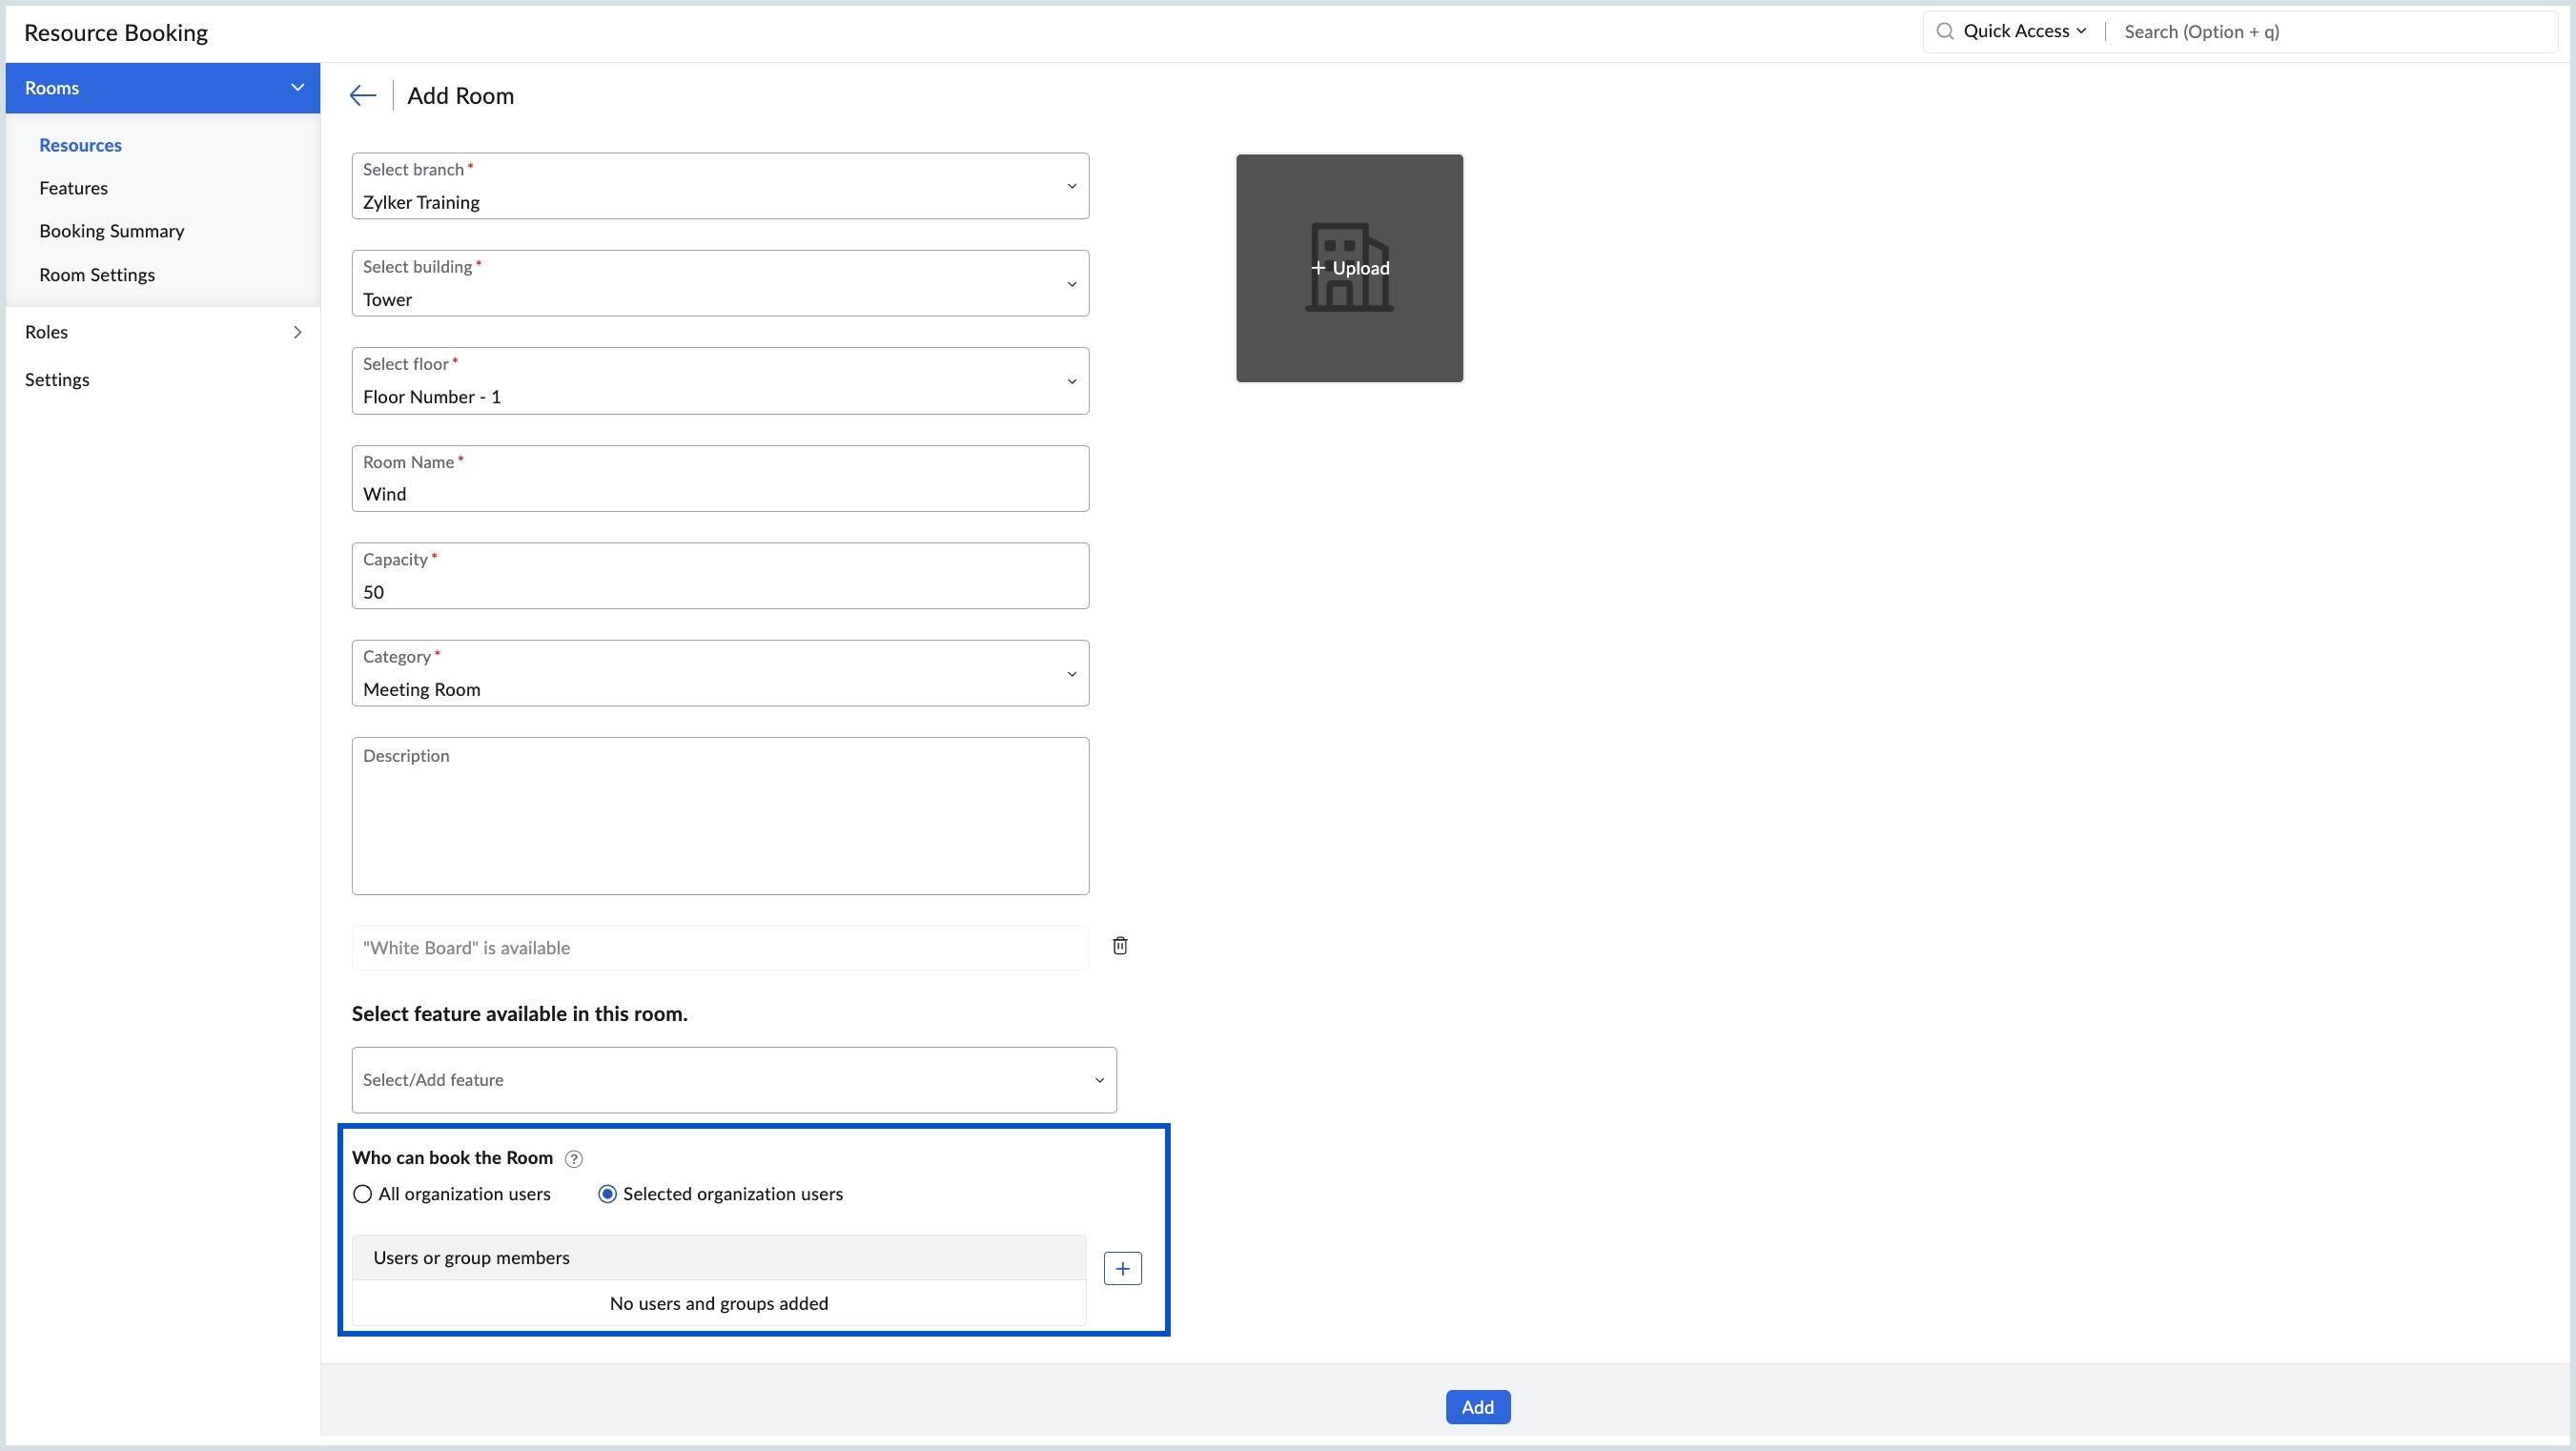Click the Users or group members header
This screenshot has height=1451, width=2576.
pyautogui.click(x=719, y=1258)
